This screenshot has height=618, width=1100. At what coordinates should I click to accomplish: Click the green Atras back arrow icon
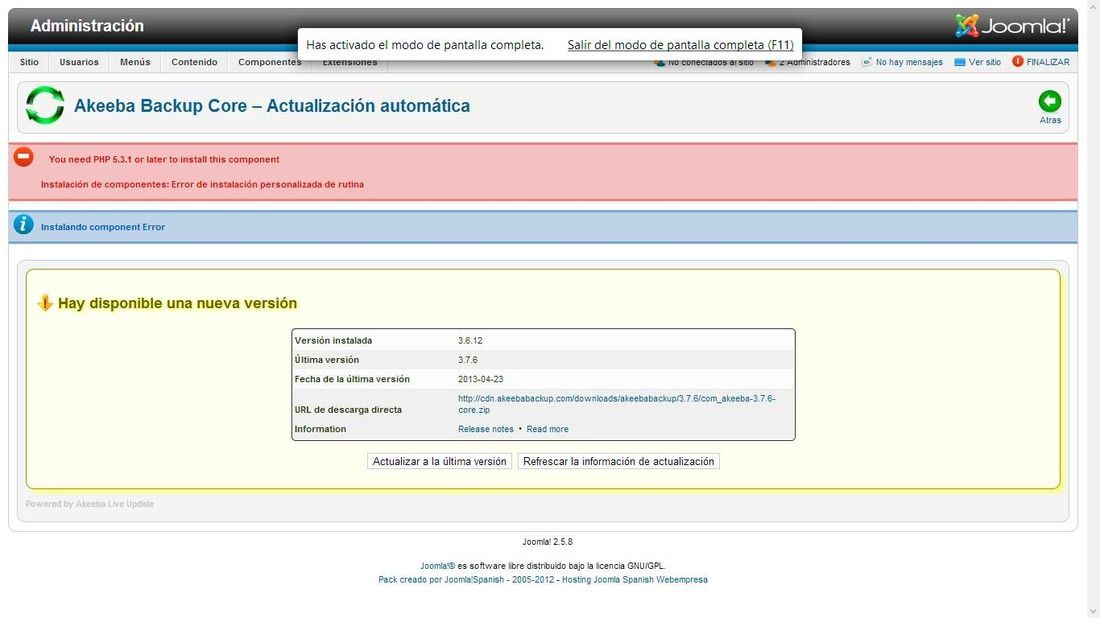pos(1049,102)
